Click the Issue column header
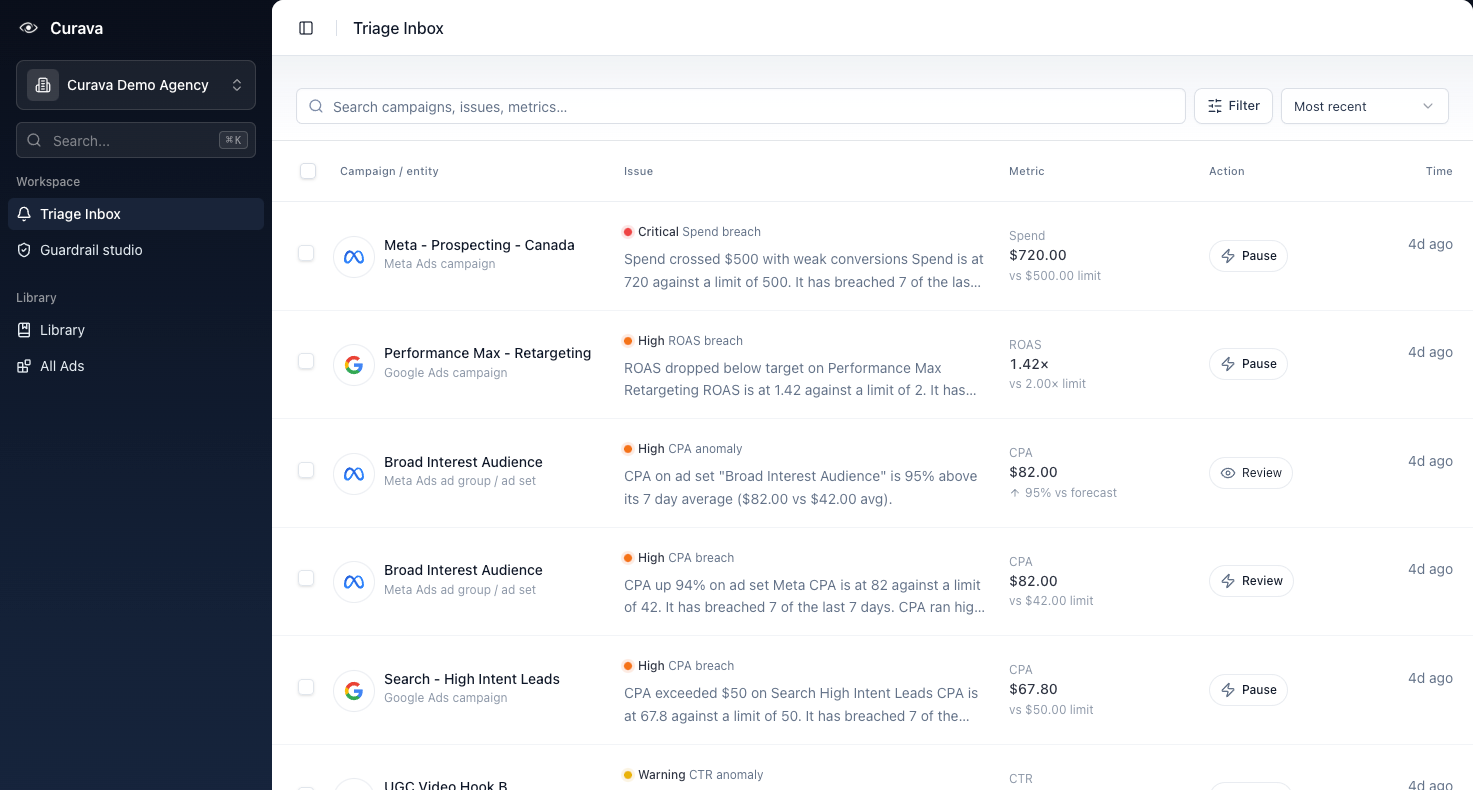This screenshot has width=1473, height=790. click(638, 171)
